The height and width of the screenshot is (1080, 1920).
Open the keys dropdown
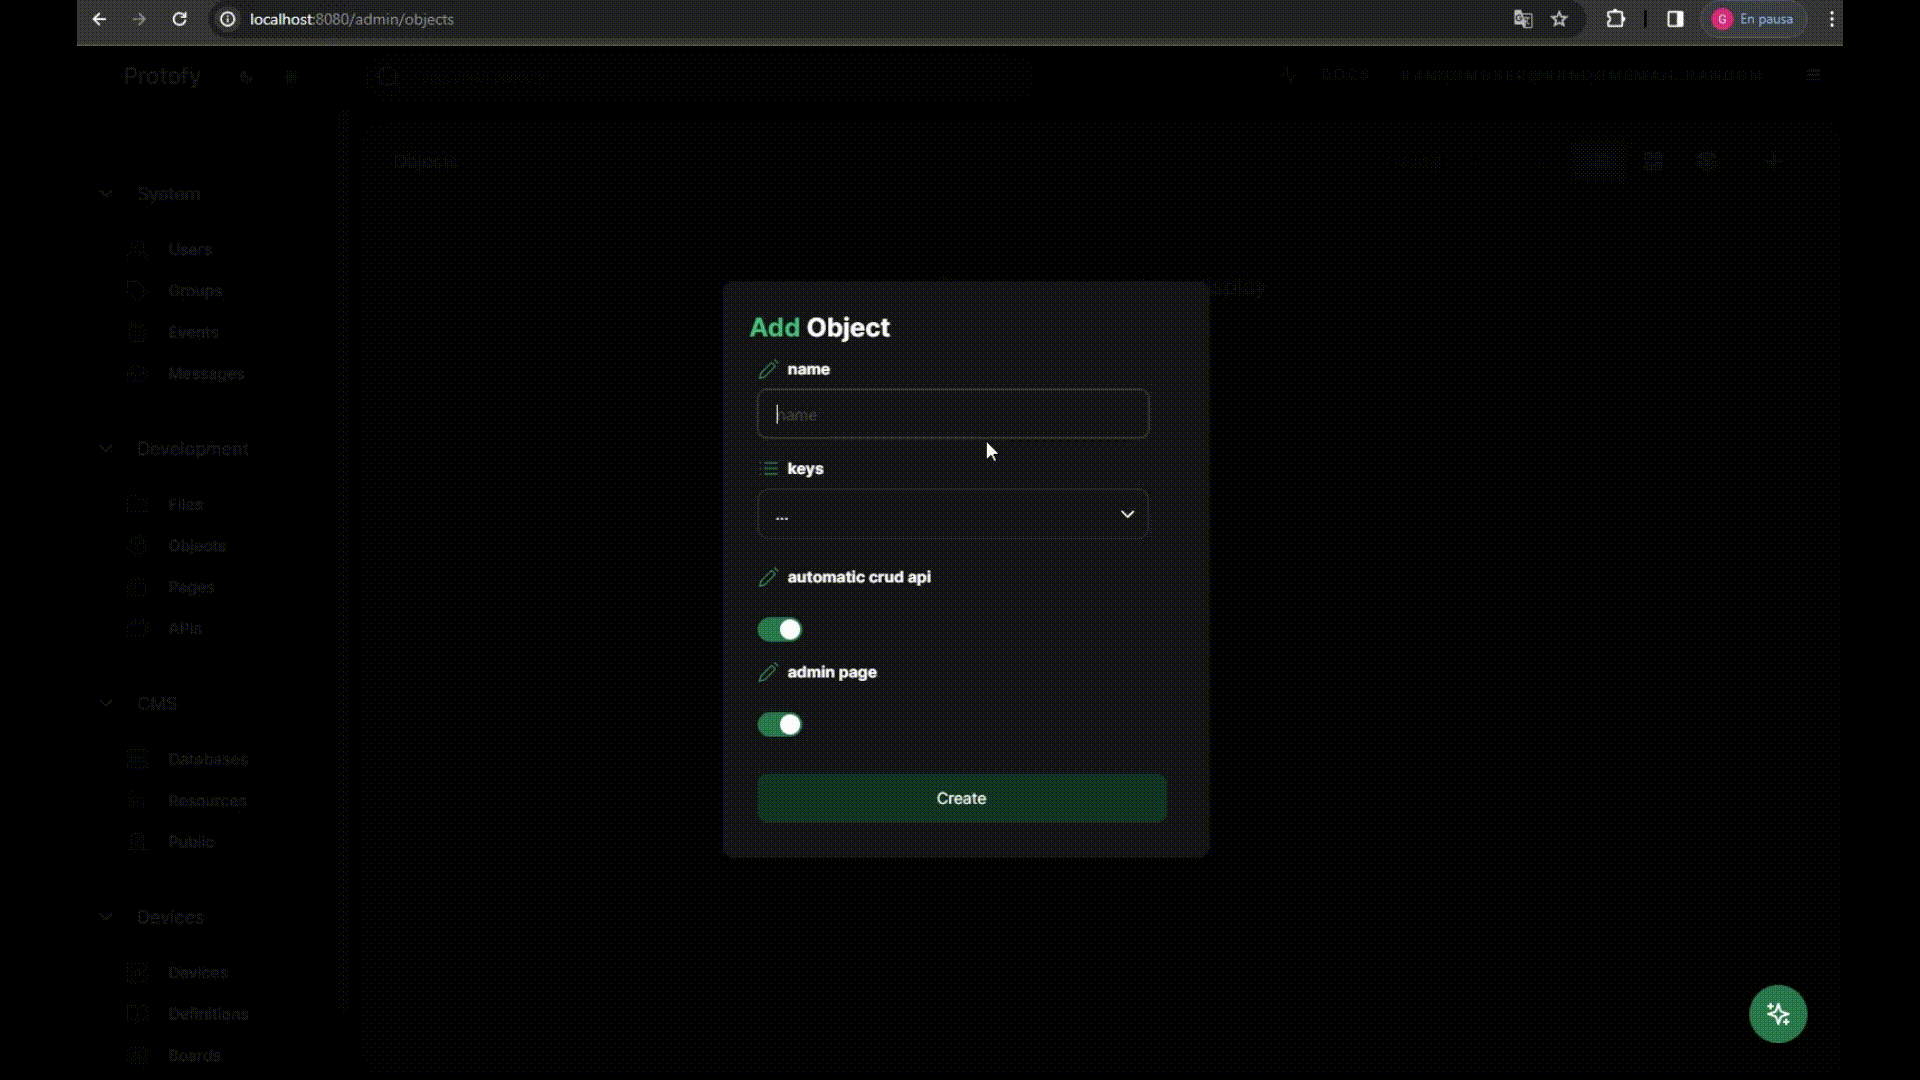pyautogui.click(x=952, y=514)
